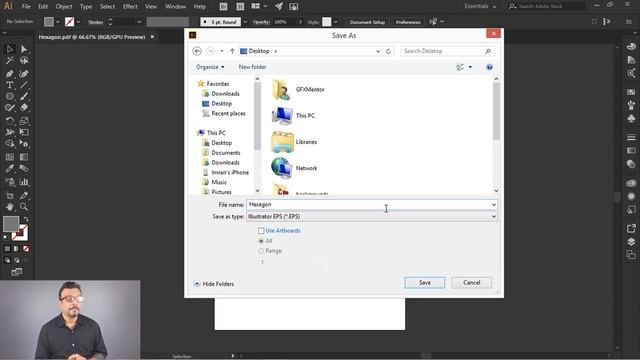The width and height of the screenshot is (640, 360).
Task: Open the view options dropdown arrow
Action: pyautogui.click(x=470, y=67)
